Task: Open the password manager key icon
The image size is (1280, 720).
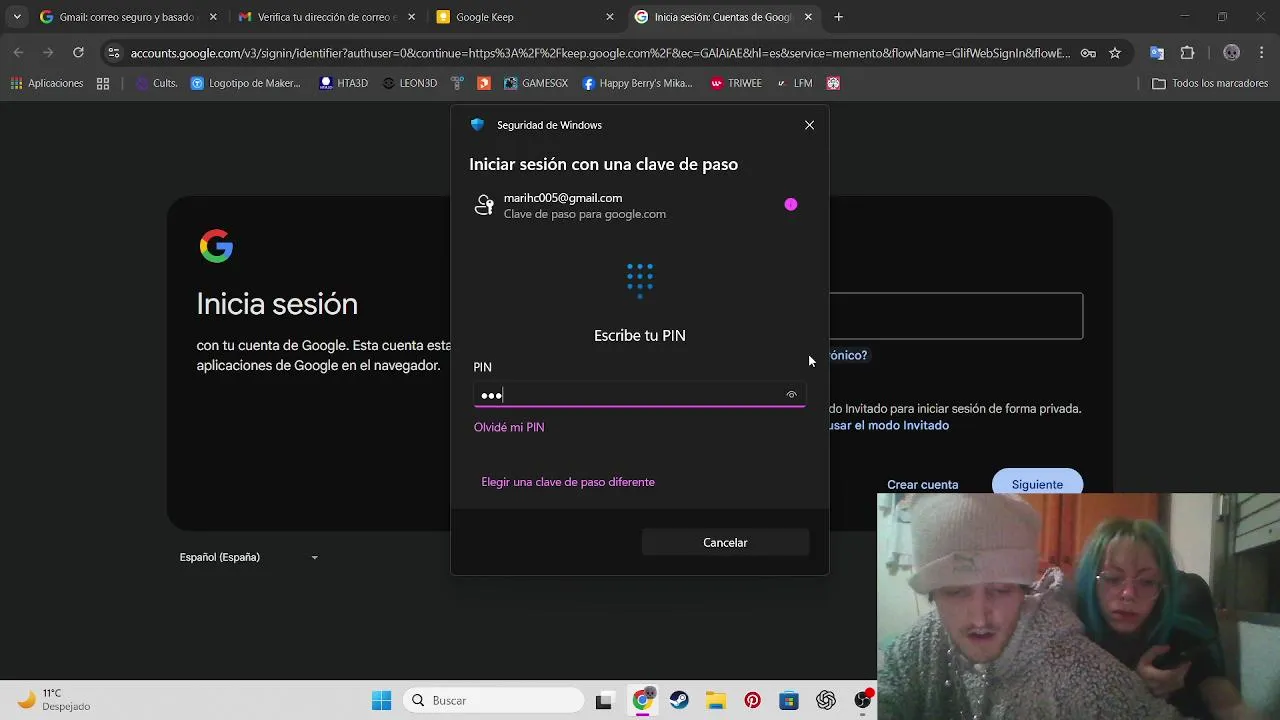Action: [1088, 53]
